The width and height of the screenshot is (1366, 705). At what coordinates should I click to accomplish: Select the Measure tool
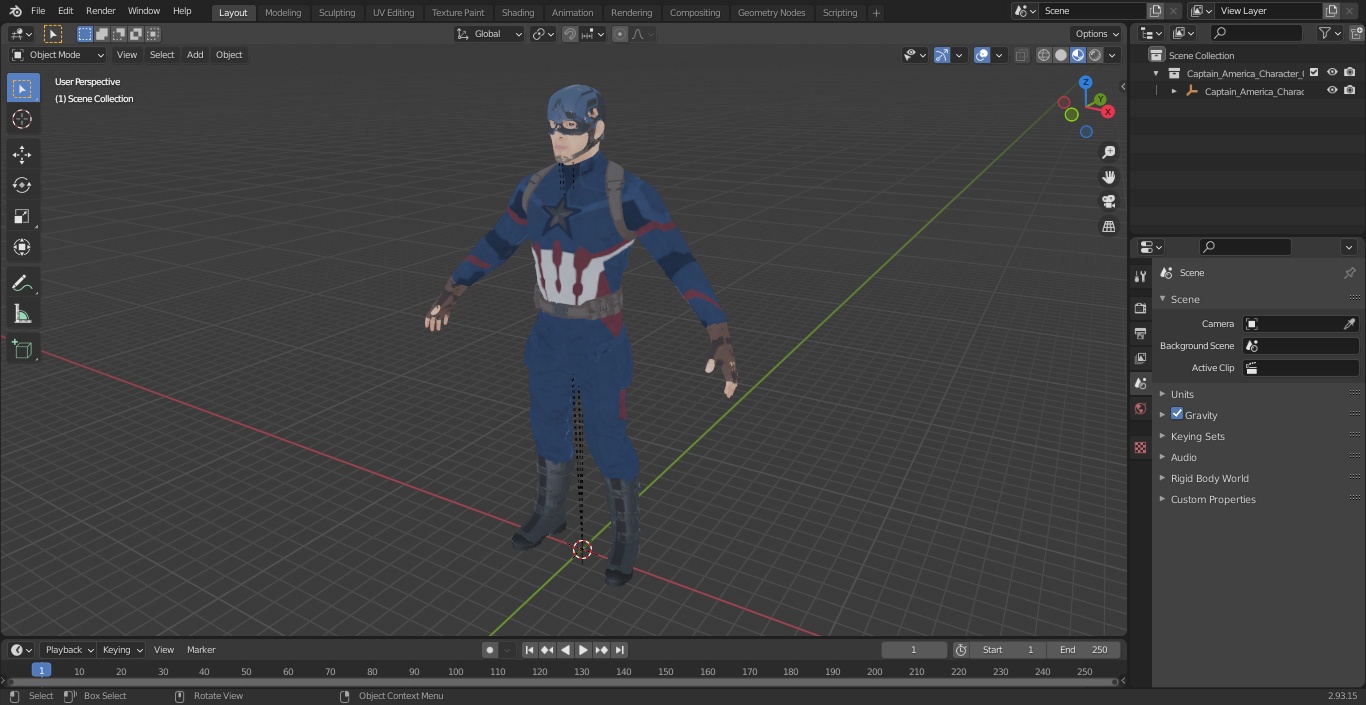click(x=22, y=314)
